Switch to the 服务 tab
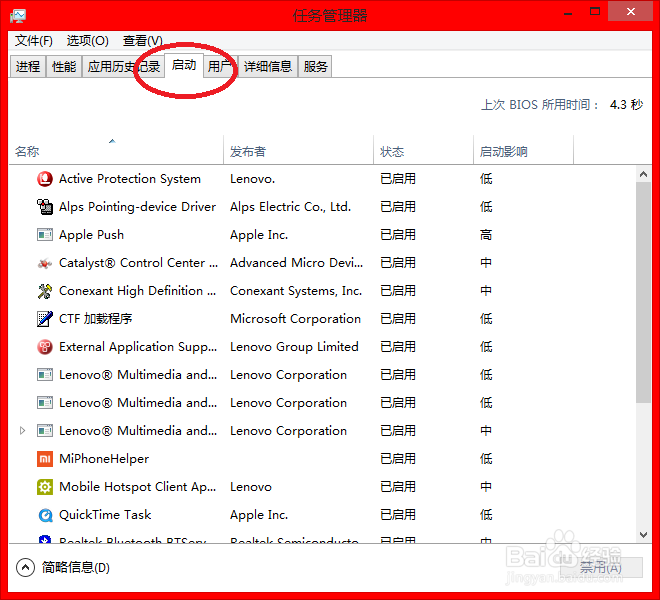The width and height of the screenshot is (660, 600). (x=315, y=67)
